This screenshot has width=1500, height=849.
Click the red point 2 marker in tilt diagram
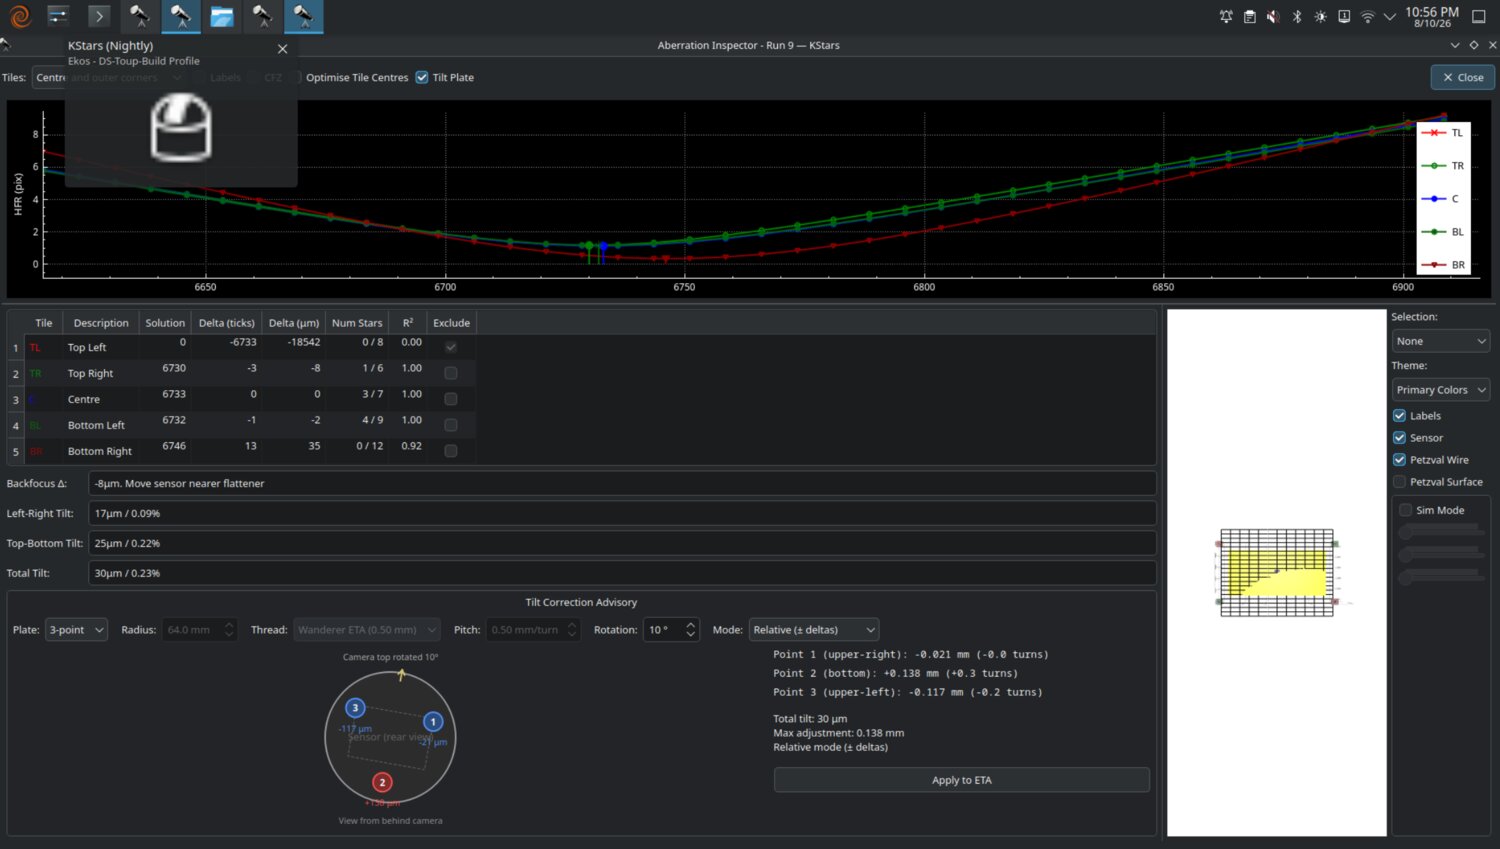click(x=382, y=782)
